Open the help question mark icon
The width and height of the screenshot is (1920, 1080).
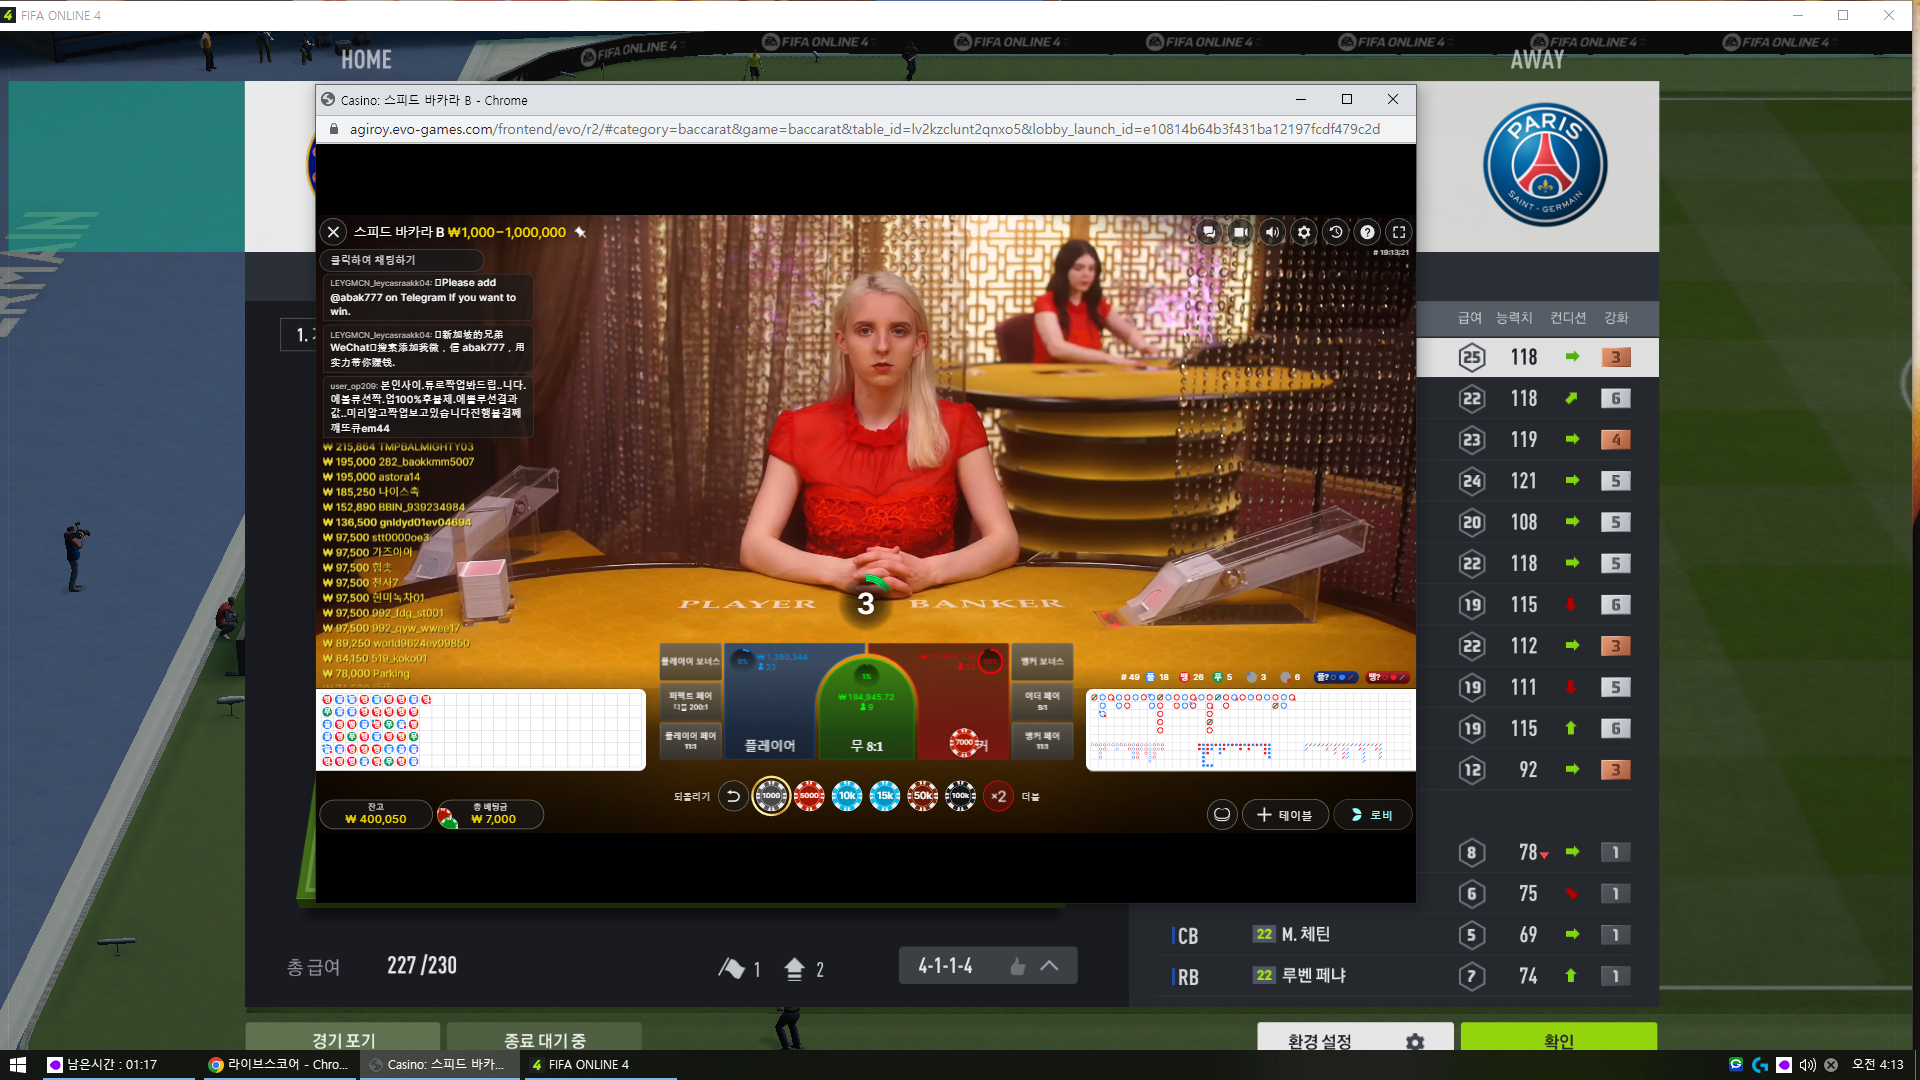pos(1368,232)
